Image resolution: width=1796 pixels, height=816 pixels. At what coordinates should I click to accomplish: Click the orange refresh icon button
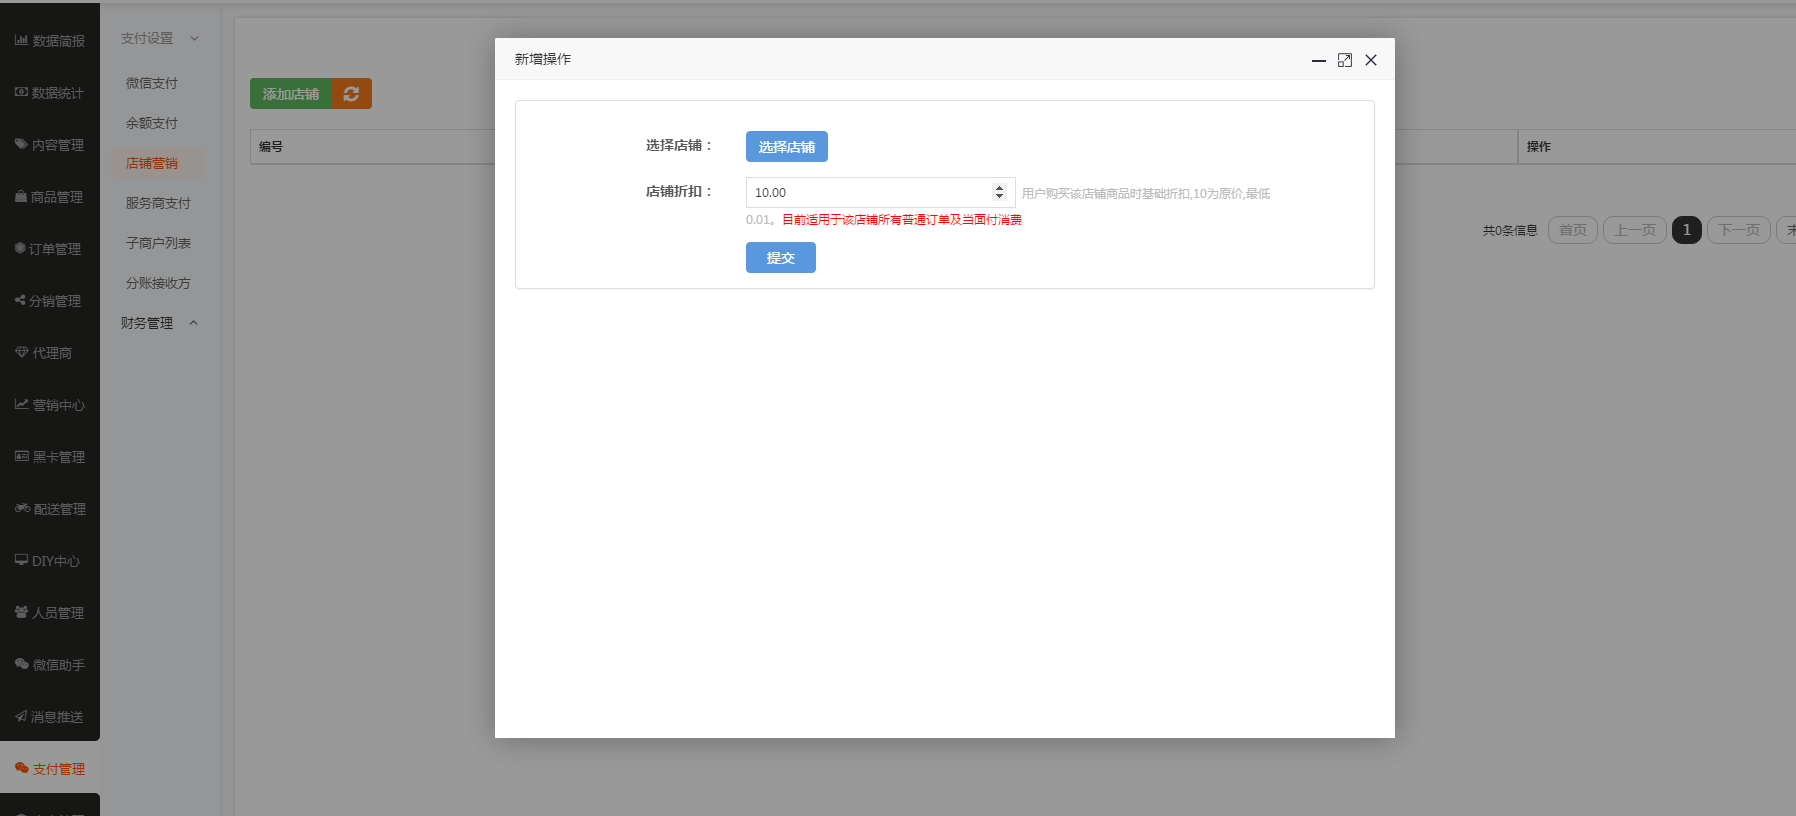[x=351, y=94]
